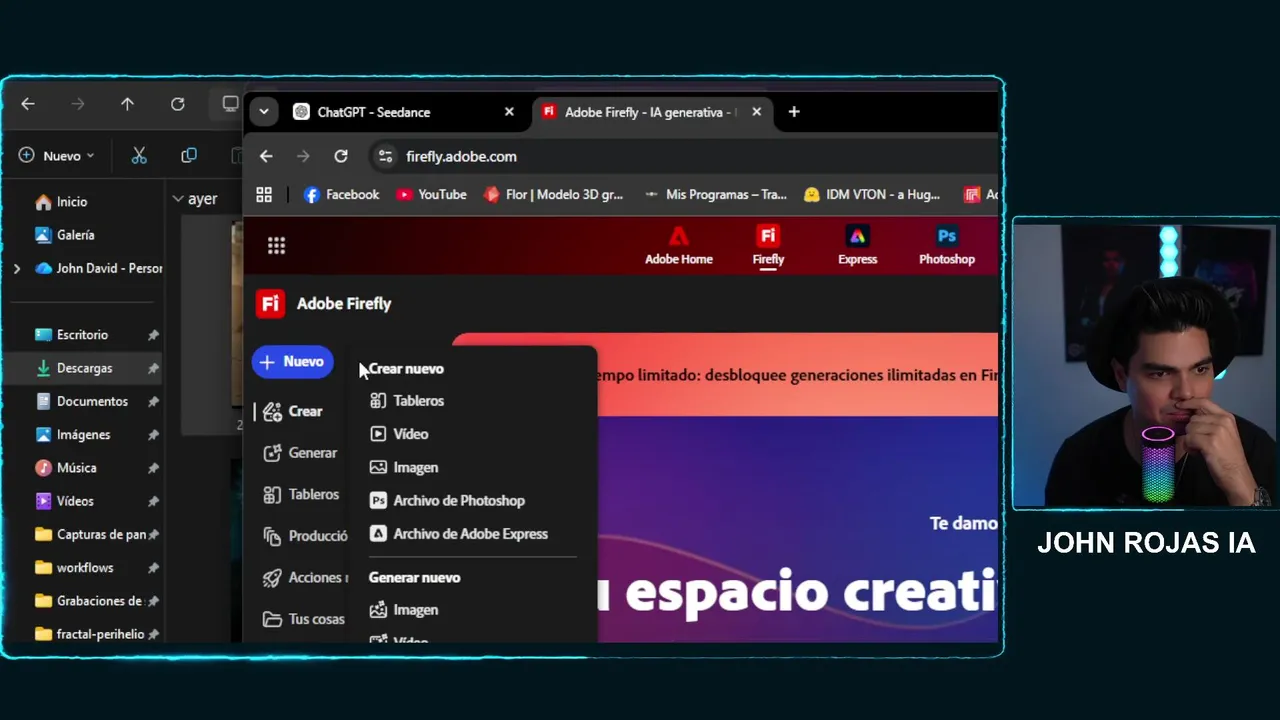Switch to Photoshop app
Viewport: 1280px width, 720px height.
(947, 246)
